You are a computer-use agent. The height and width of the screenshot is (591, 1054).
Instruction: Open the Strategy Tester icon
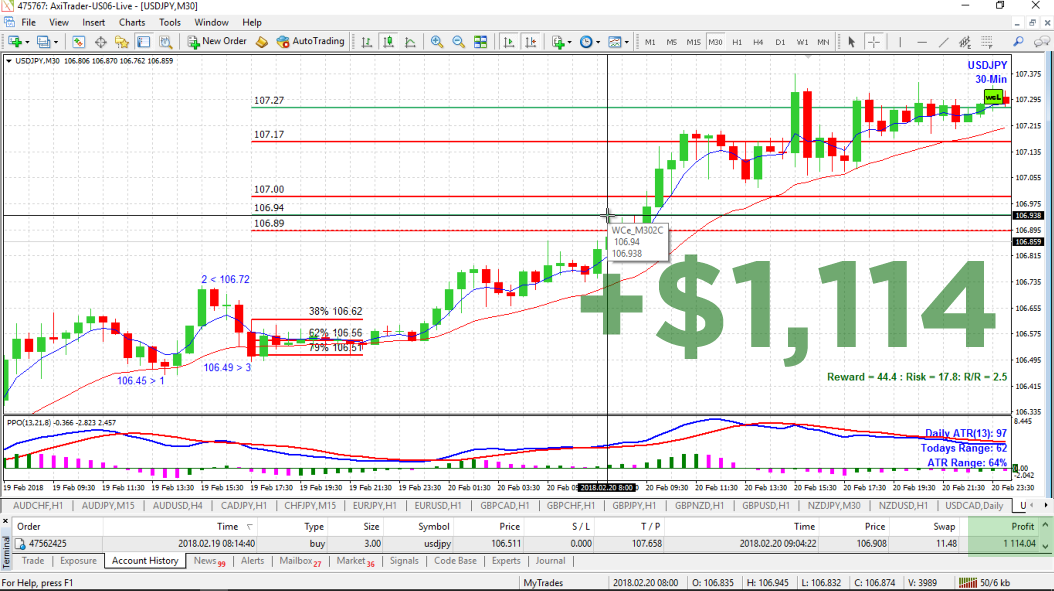pyautogui.click(x=165, y=42)
